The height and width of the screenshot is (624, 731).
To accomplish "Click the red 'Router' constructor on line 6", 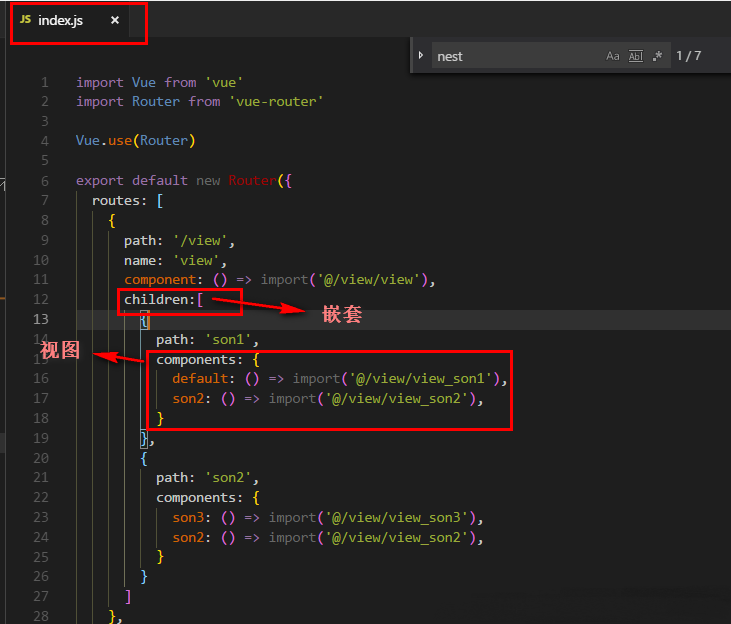I will [x=253, y=180].
